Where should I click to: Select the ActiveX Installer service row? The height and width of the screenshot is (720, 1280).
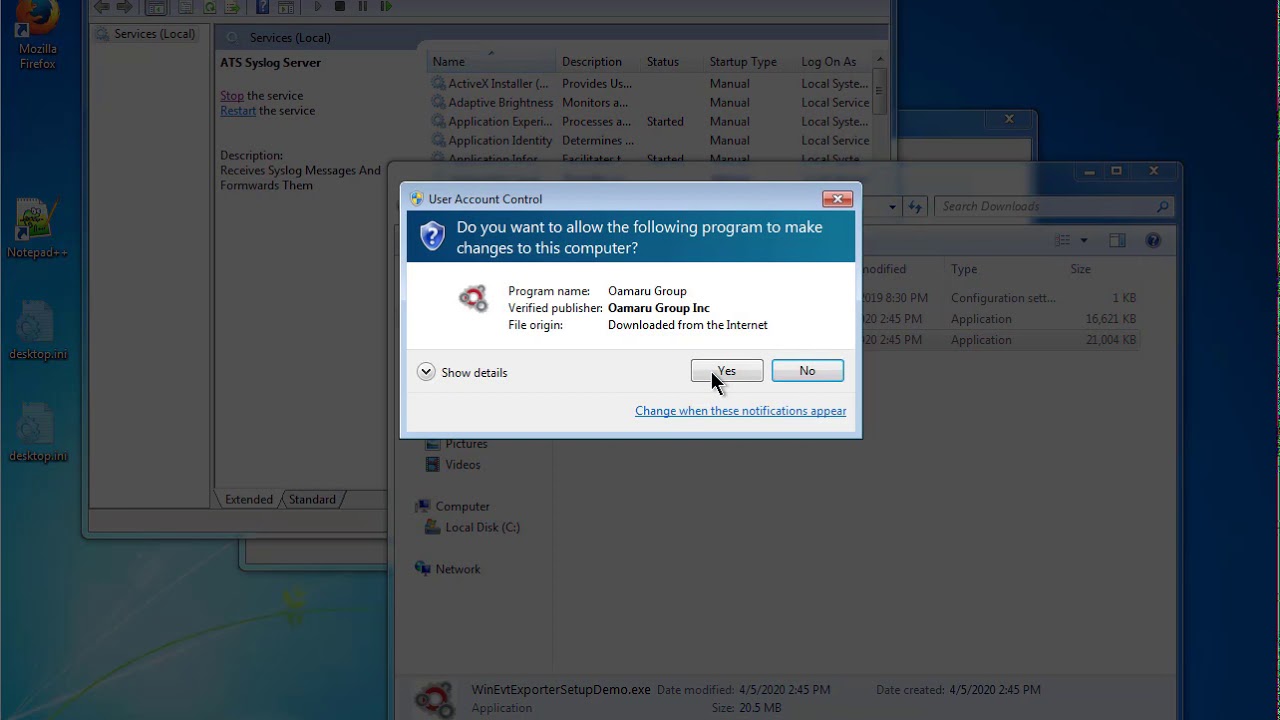point(650,84)
